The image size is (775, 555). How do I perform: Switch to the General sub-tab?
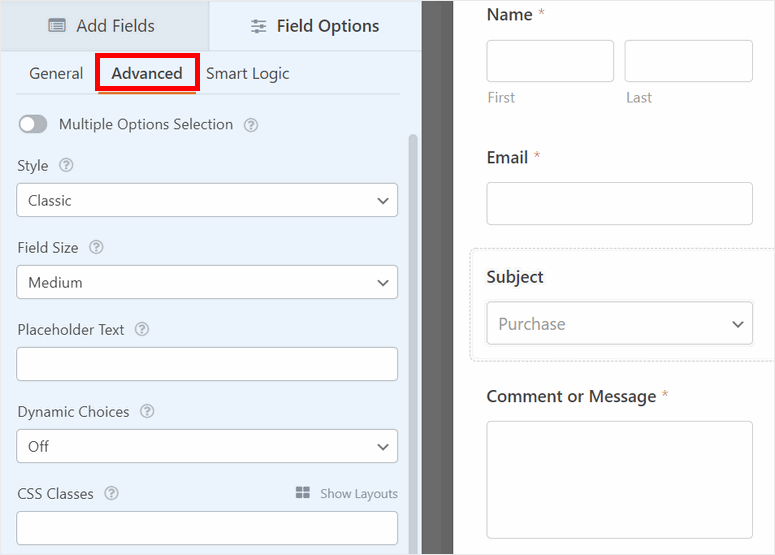pos(56,74)
